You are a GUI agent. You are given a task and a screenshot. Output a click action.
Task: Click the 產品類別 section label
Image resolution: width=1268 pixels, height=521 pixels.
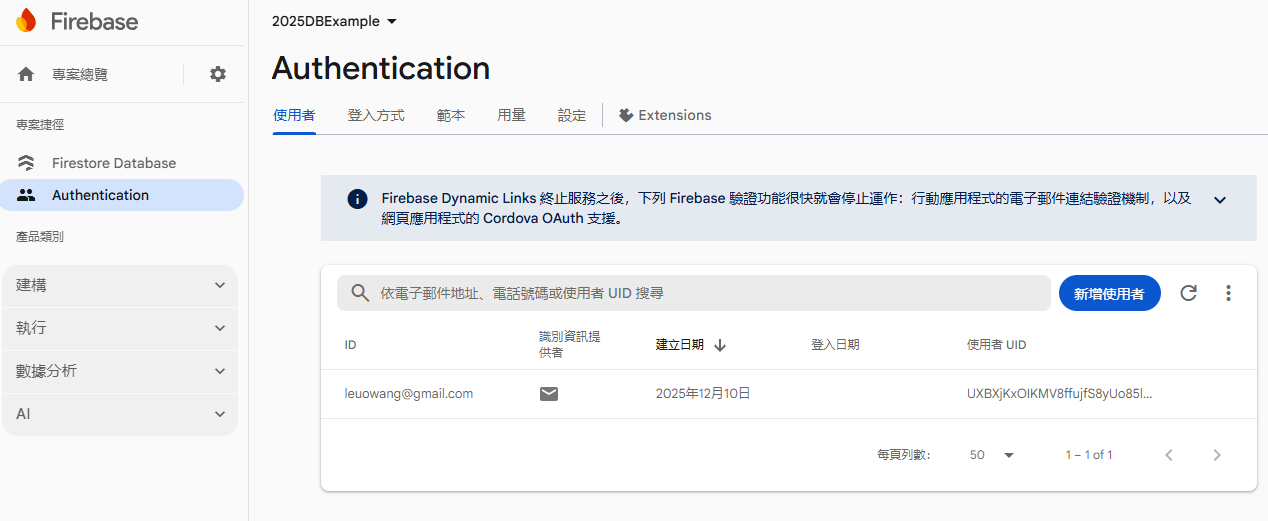click(x=40, y=237)
